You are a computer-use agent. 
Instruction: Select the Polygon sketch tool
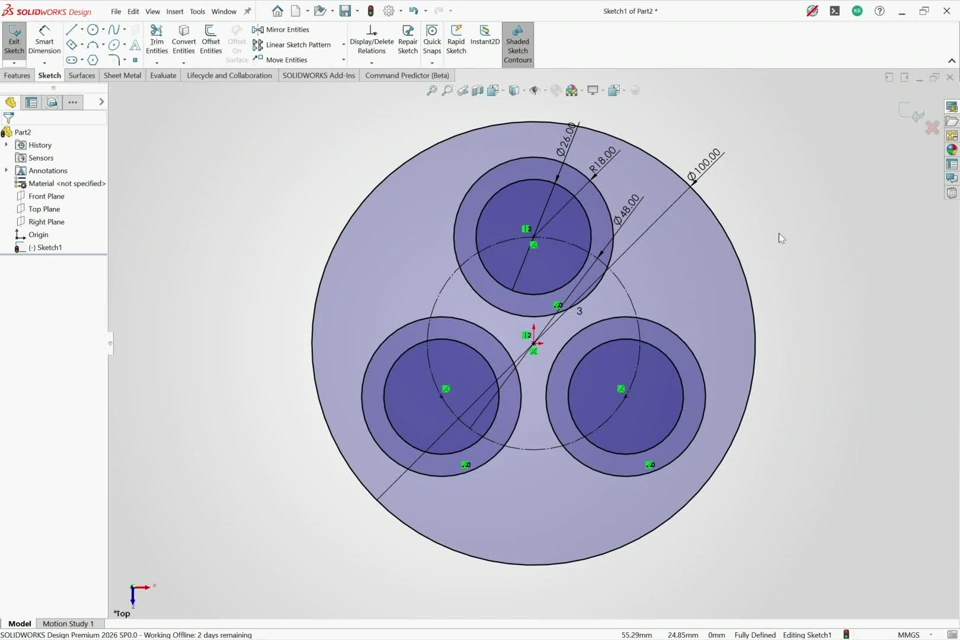[92, 60]
